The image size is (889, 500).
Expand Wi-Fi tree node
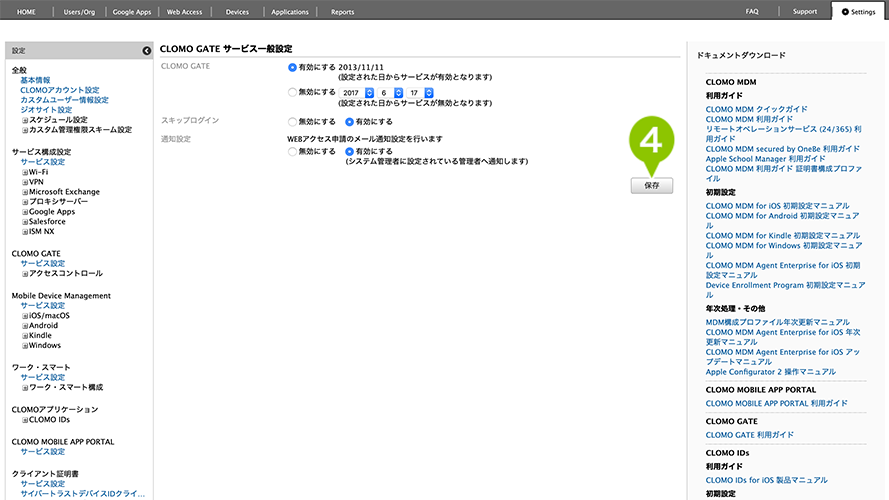25,172
